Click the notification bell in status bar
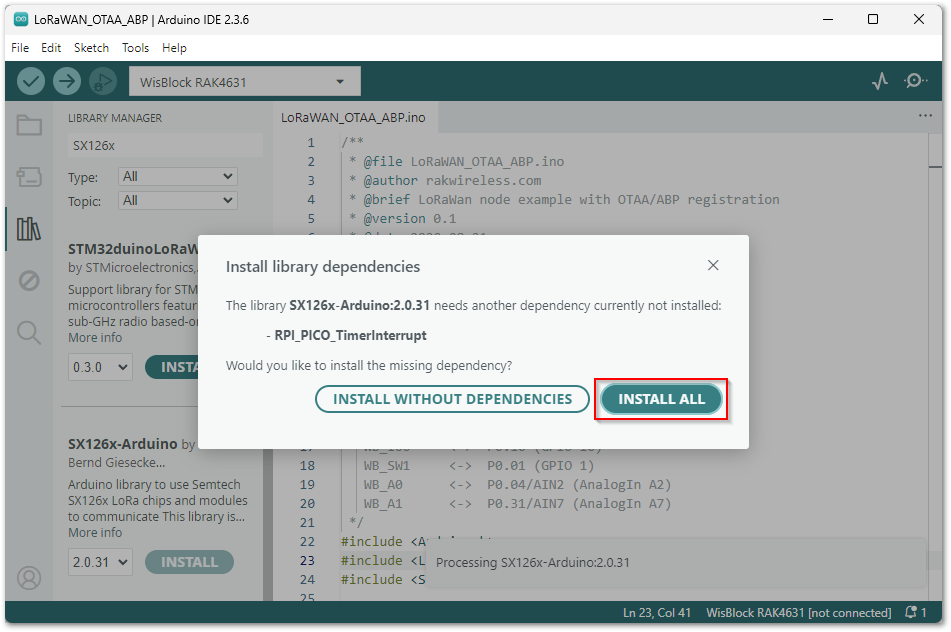951x632 pixels. click(x=909, y=612)
